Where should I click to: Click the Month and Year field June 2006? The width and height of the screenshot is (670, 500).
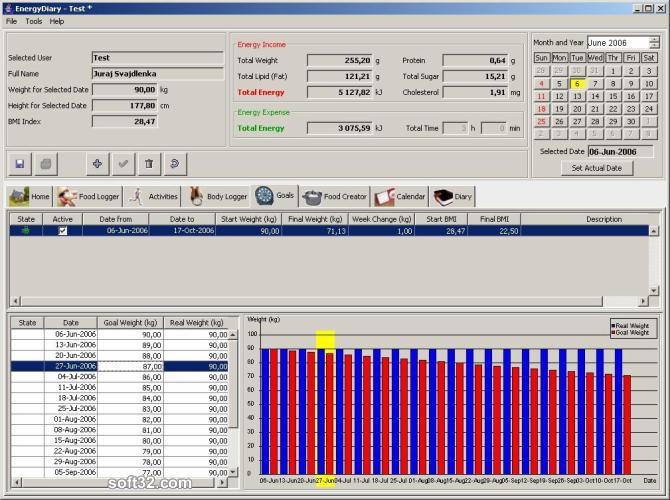click(618, 43)
